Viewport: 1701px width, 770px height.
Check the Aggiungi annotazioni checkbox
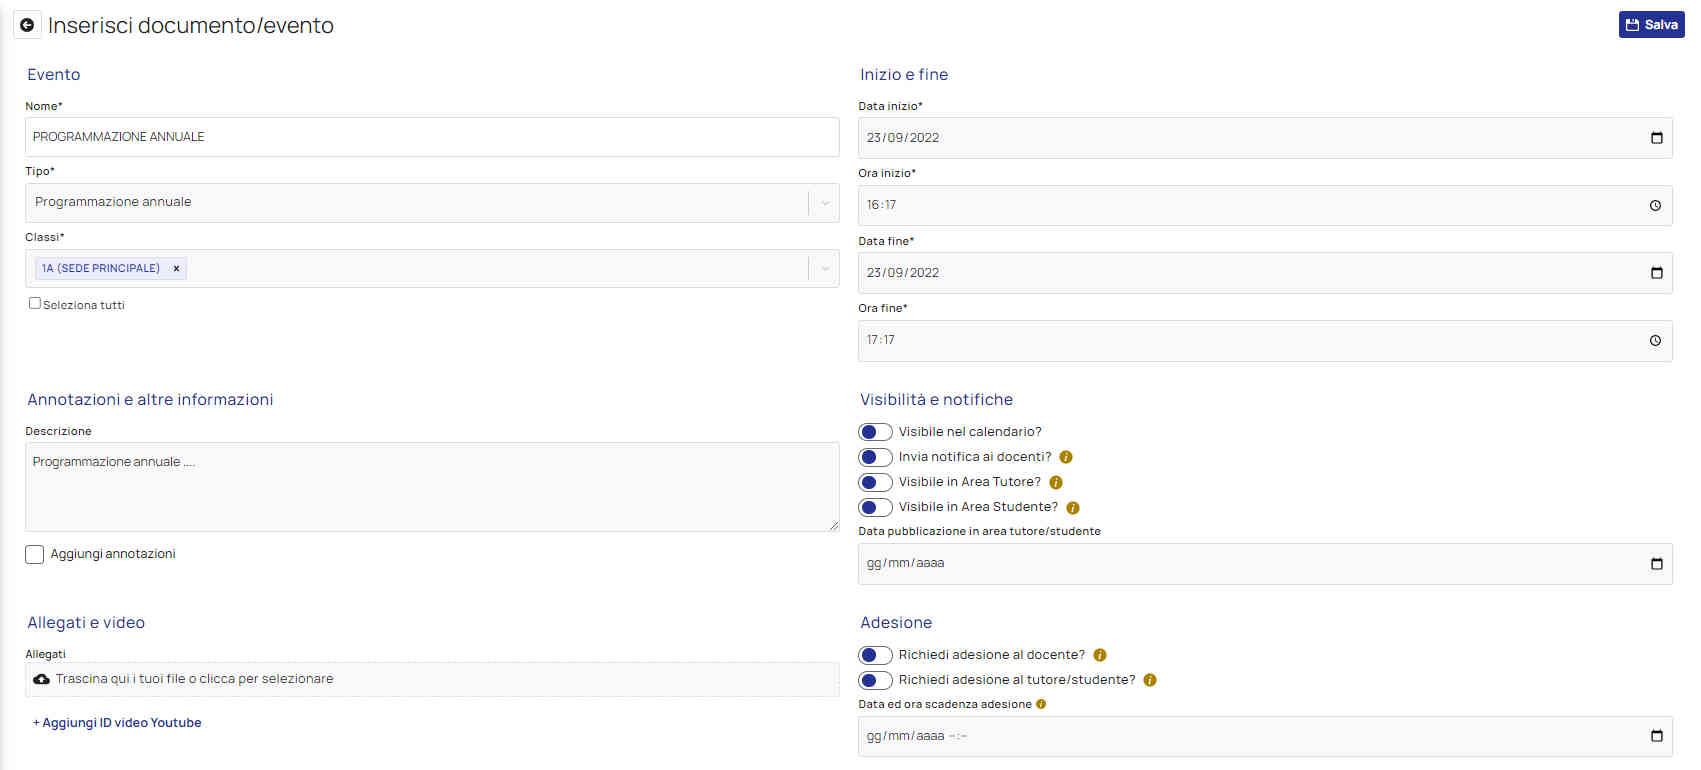pos(35,554)
